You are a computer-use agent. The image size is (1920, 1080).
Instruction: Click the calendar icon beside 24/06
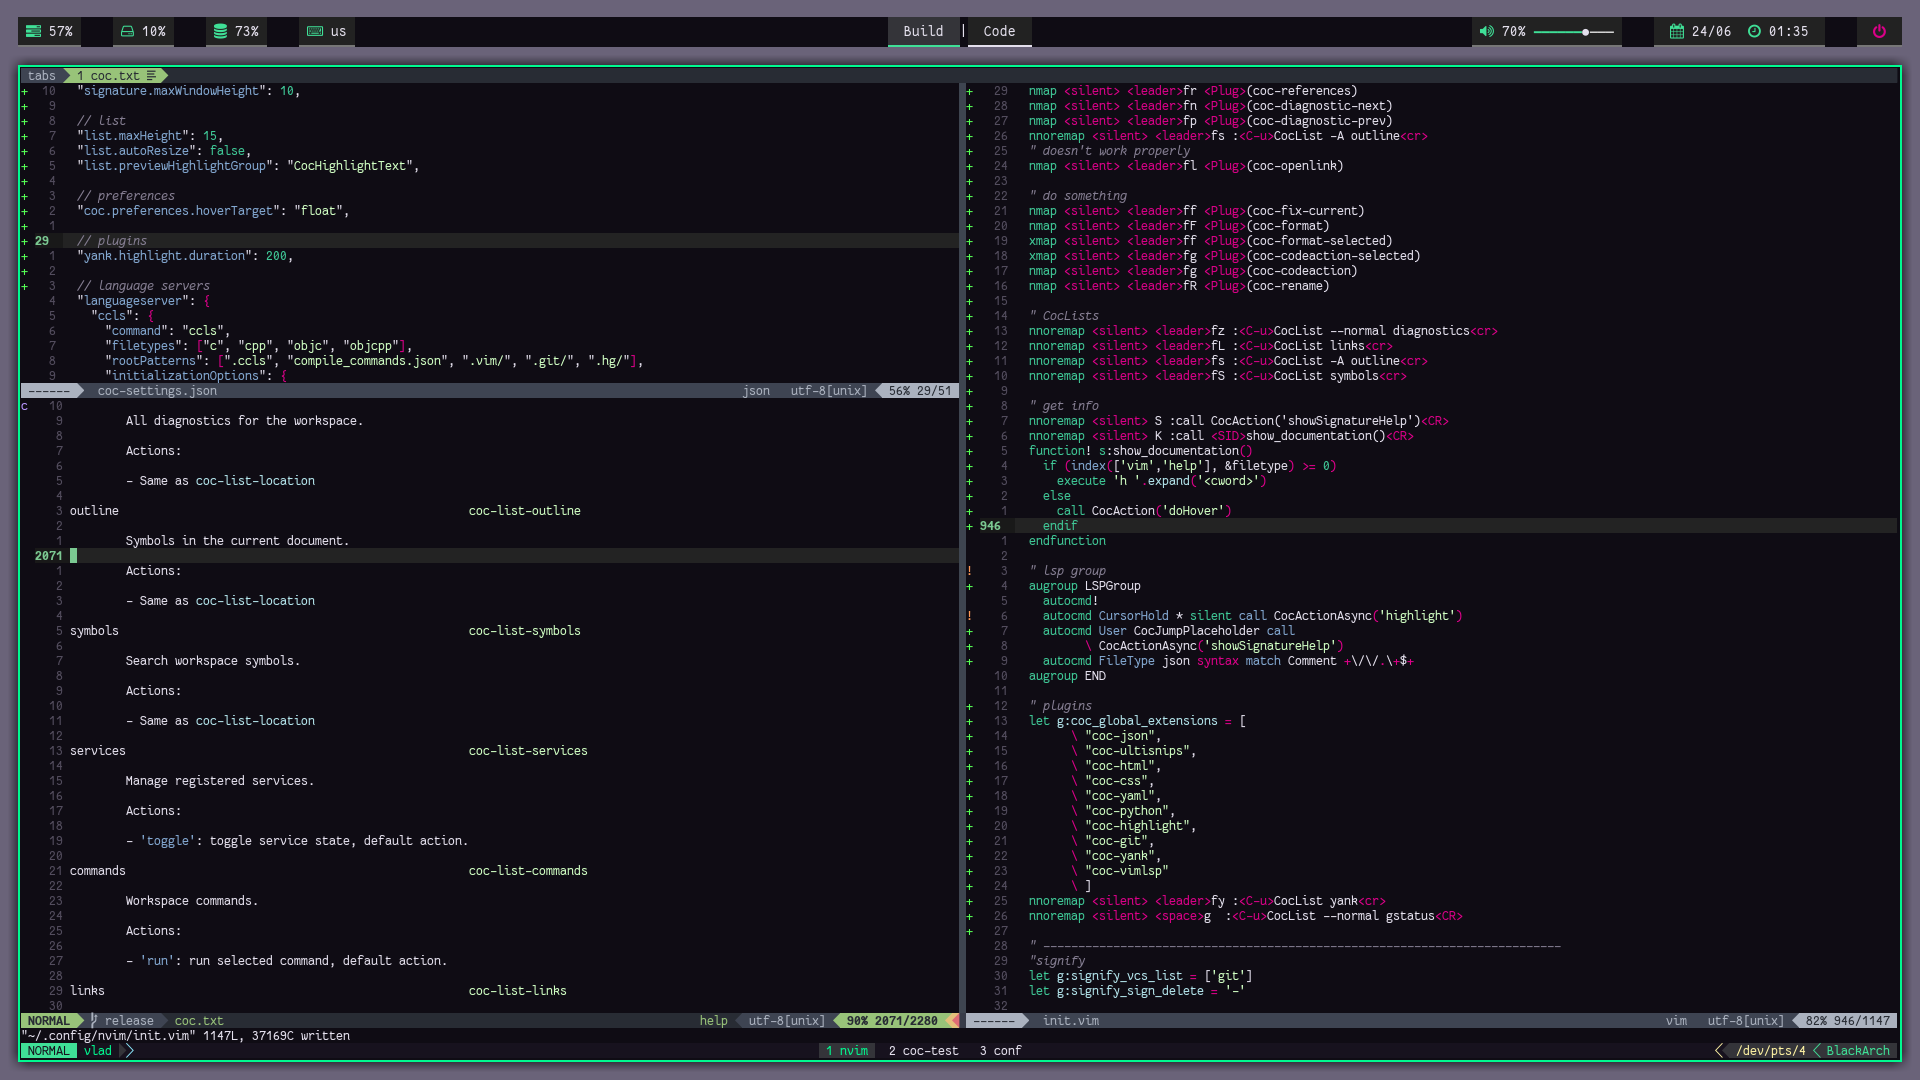[x=1677, y=31]
